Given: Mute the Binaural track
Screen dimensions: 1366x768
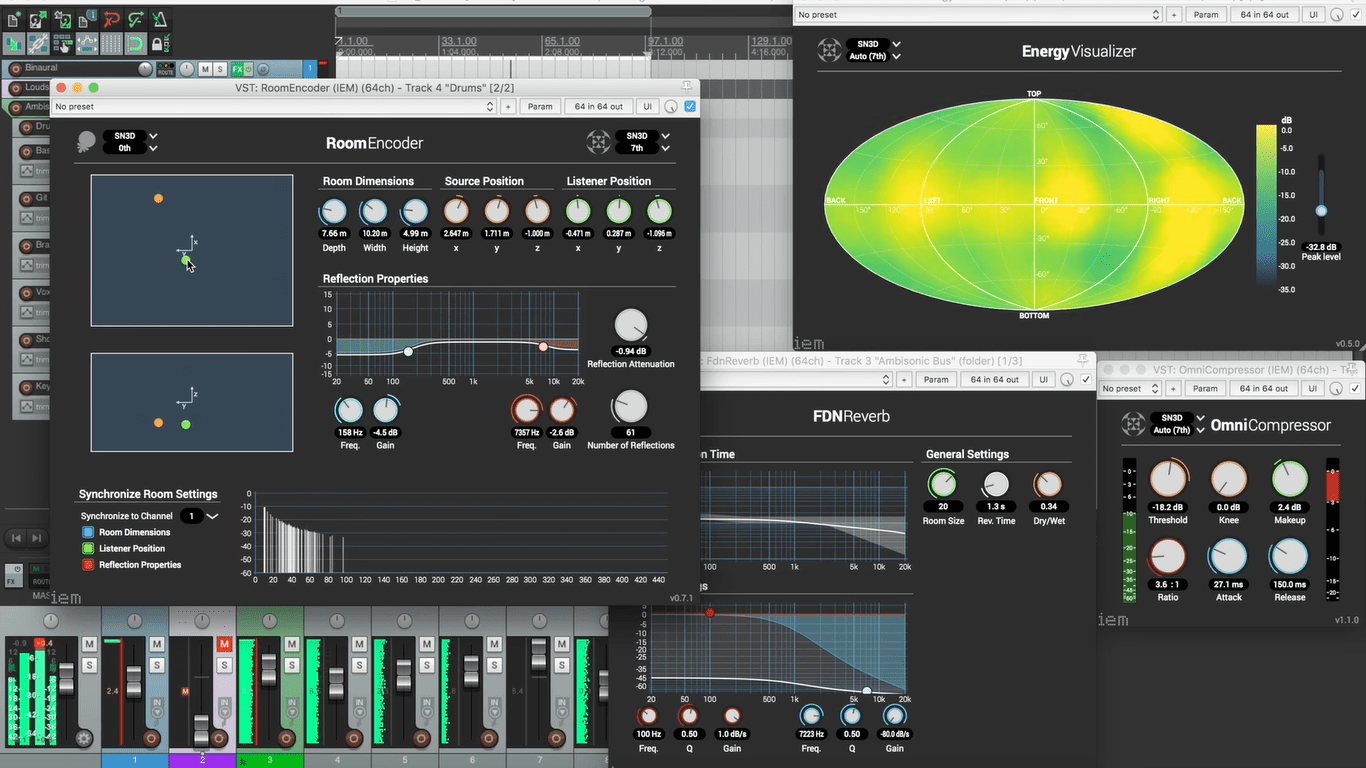Looking at the screenshot, I should click(x=205, y=69).
